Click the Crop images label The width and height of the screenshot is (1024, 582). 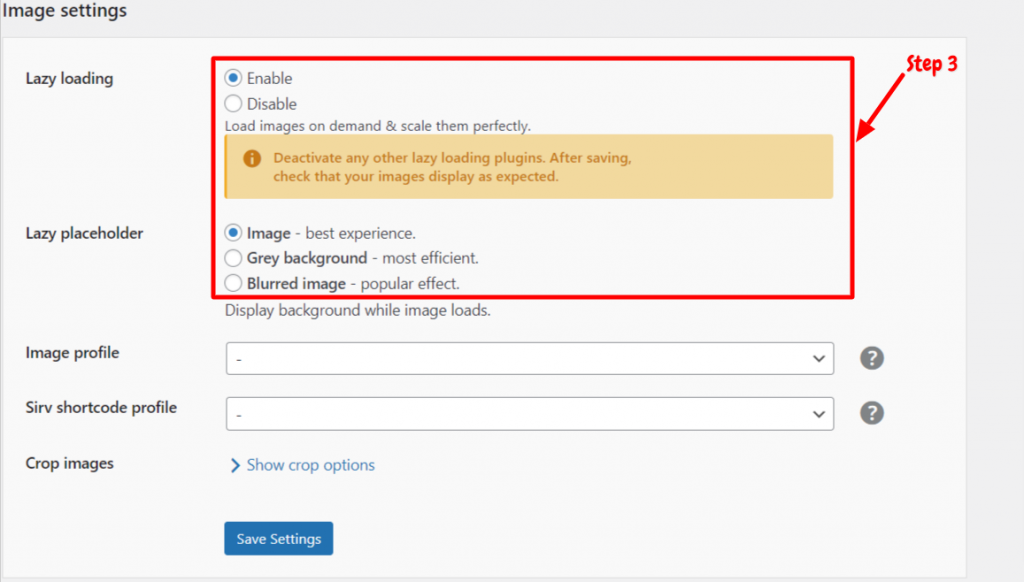69,463
